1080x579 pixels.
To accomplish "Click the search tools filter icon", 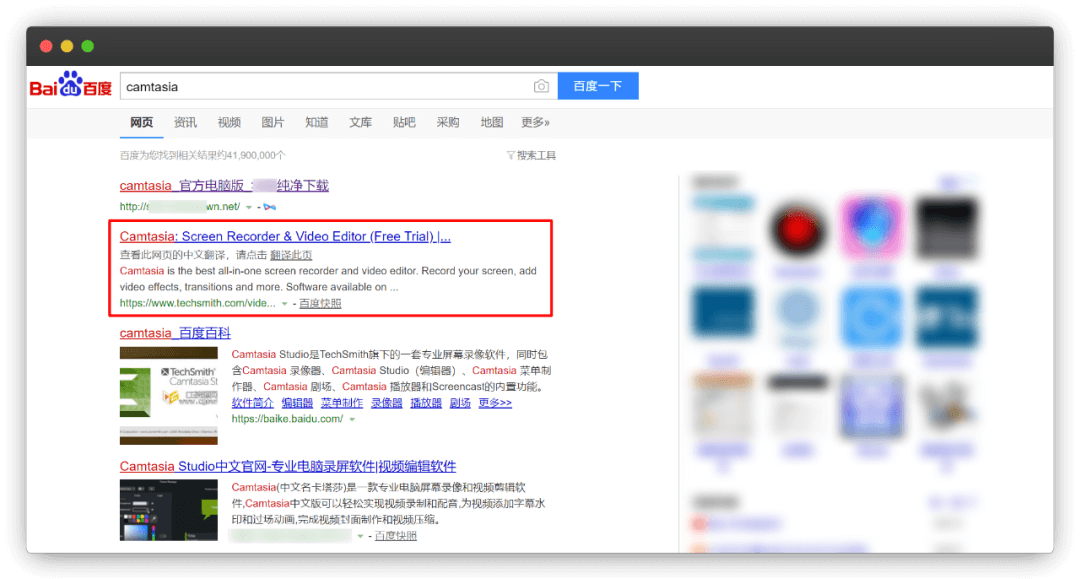I will pos(510,156).
